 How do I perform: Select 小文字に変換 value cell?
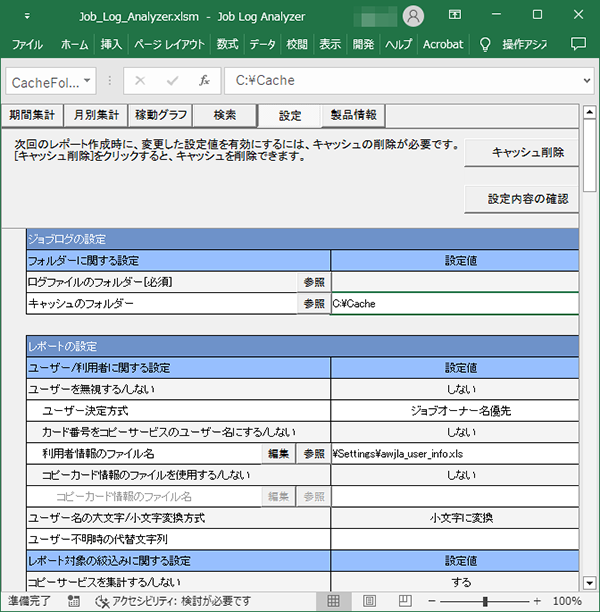(x=455, y=518)
